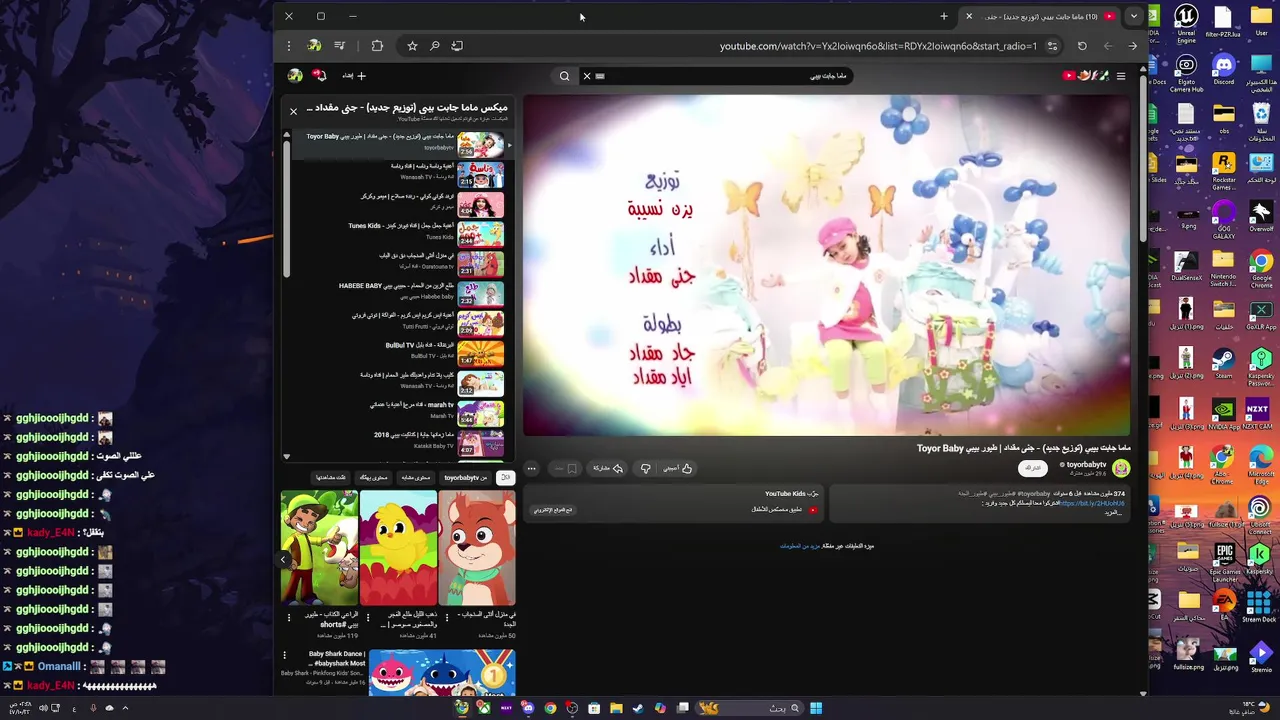The width and height of the screenshot is (1280, 720).
Task: Show hidden system tray icons
Action: pos(125,708)
